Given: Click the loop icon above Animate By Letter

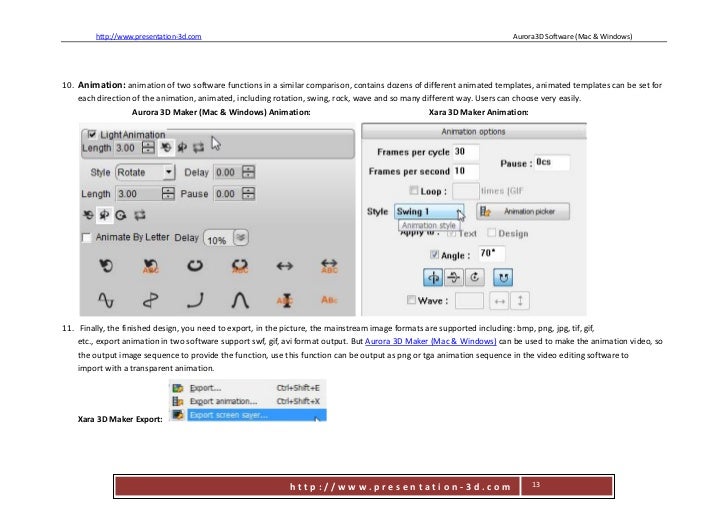Looking at the screenshot, I should point(140,215).
